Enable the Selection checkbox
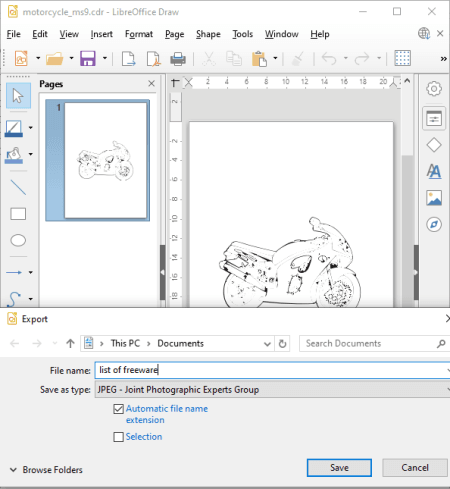 point(118,437)
